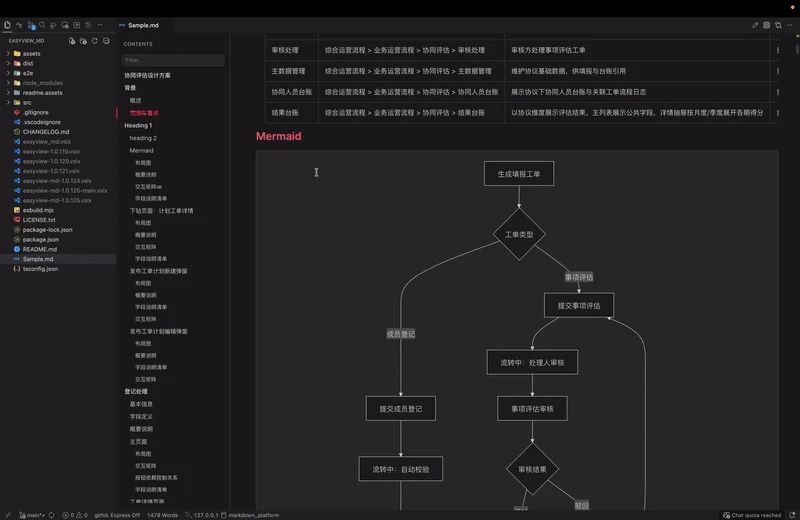This screenshot has height=520, width=800.
Task: Click the preview vertical scrollbar
Action: coord(796,49)
